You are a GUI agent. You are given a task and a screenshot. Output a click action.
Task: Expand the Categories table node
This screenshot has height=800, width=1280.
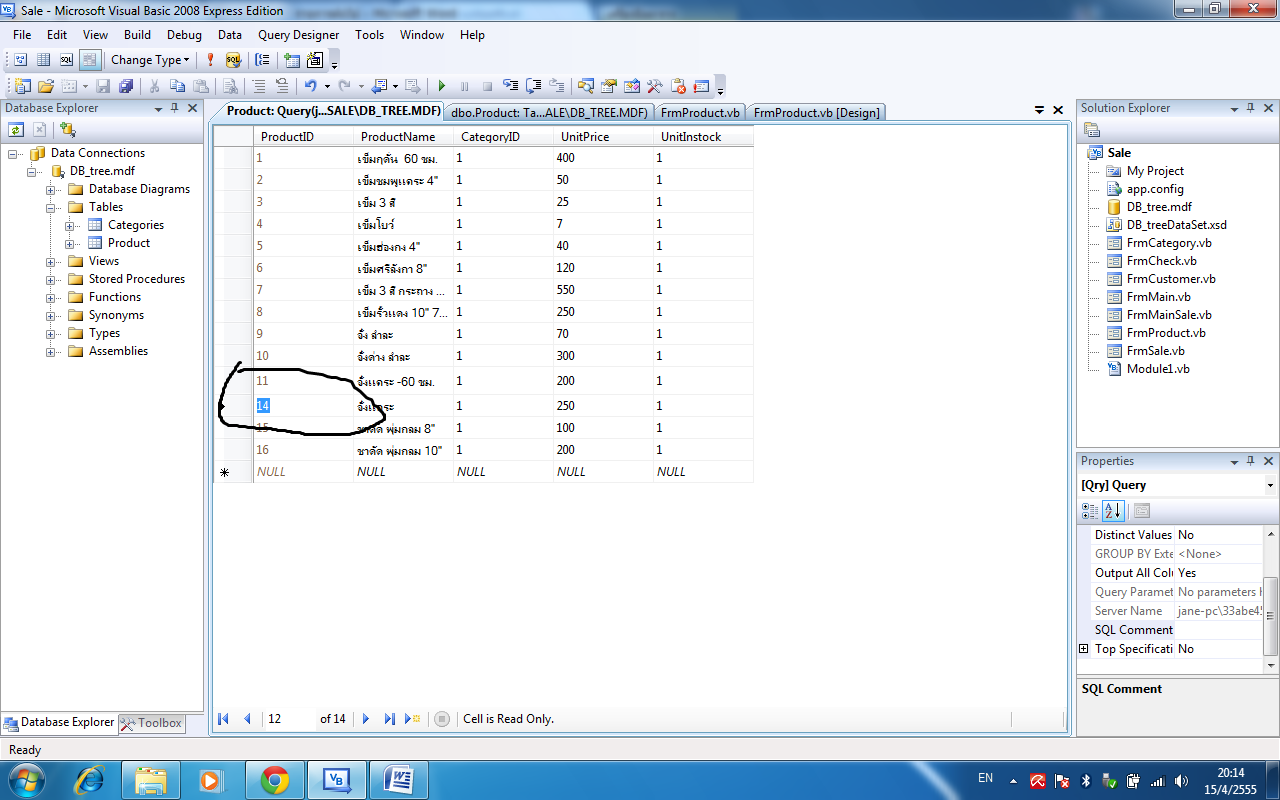[70, 226]
